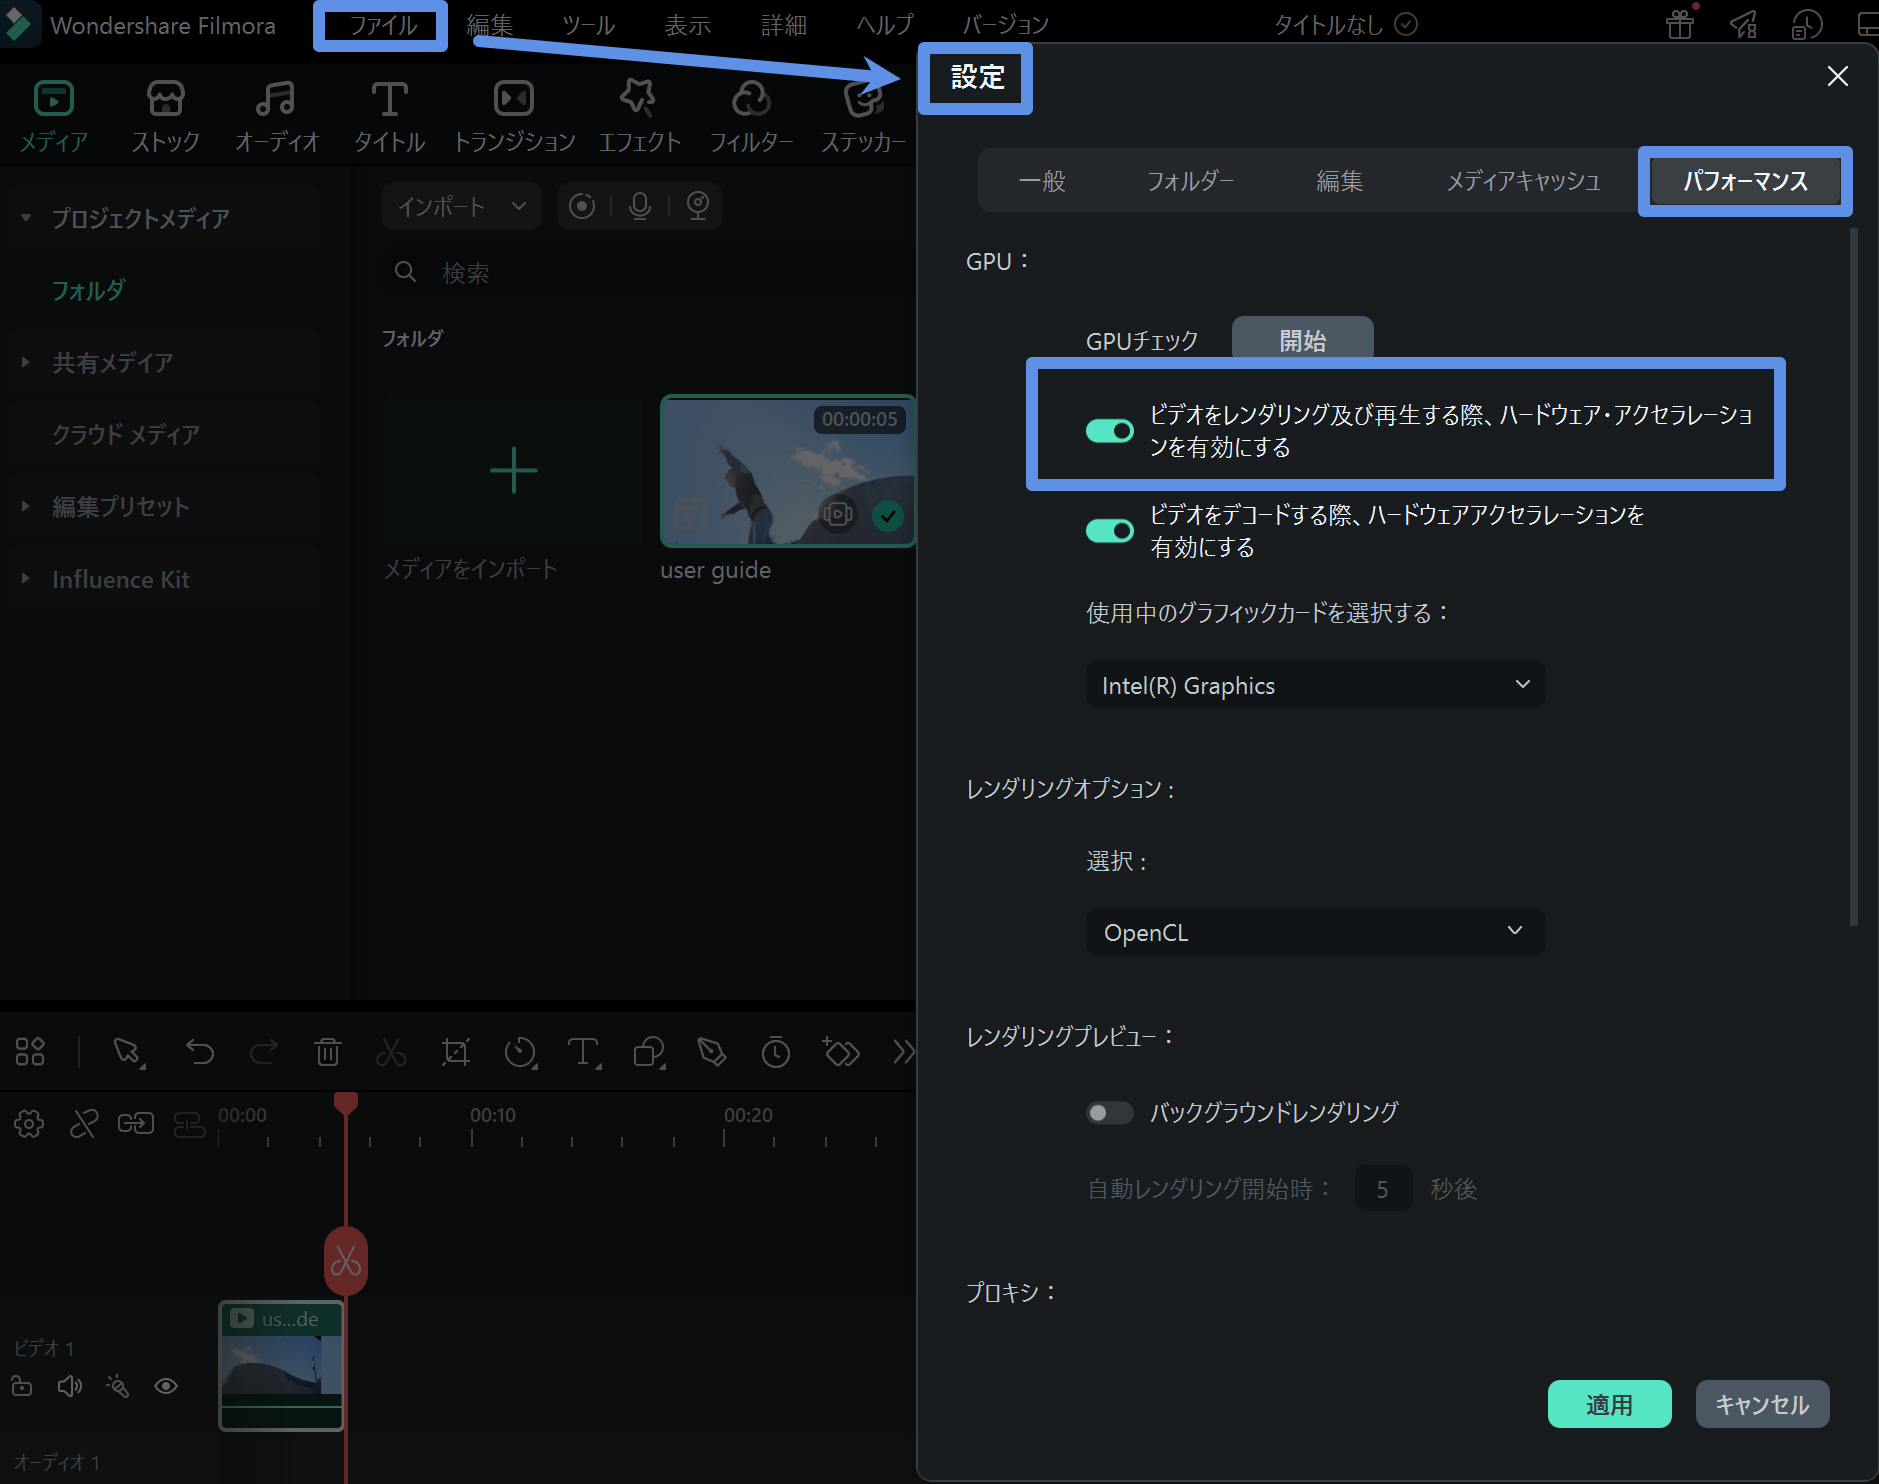Open the 表示 menu
The height and width of the screenshot is (1484, 1879).
click(x=688, y=25)
